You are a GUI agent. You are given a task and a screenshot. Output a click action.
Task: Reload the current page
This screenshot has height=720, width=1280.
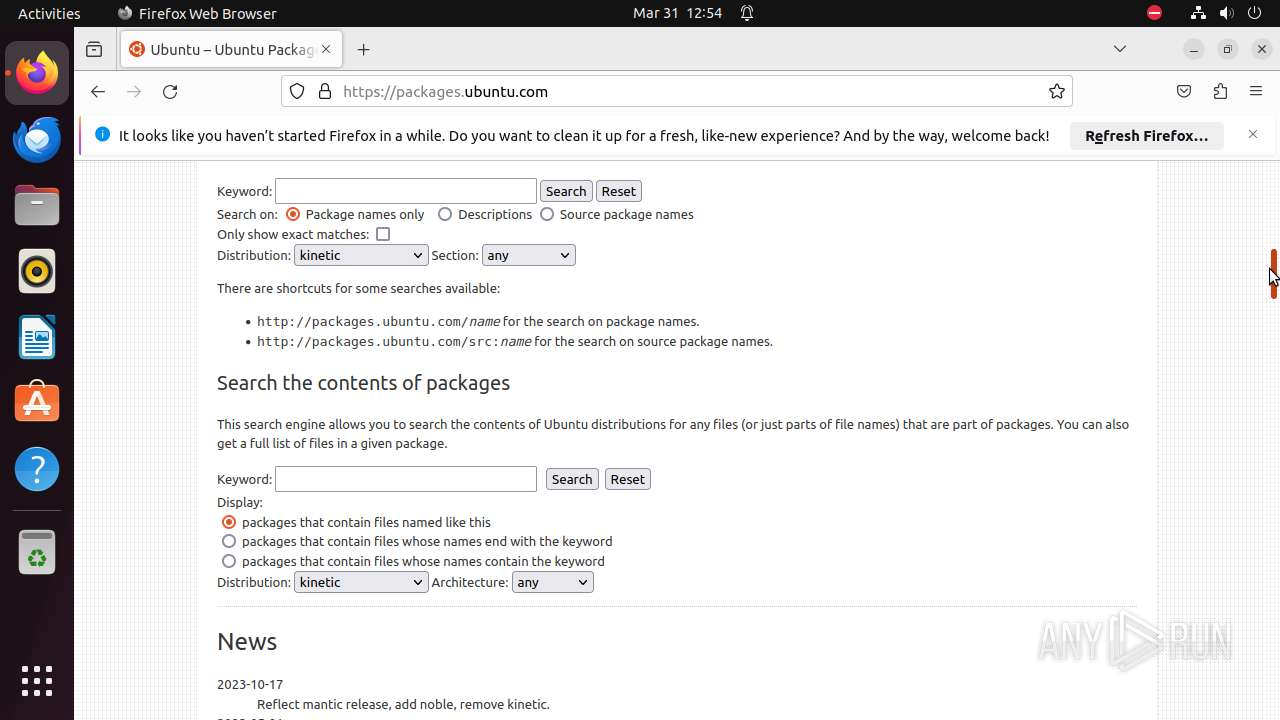point(170,91)
